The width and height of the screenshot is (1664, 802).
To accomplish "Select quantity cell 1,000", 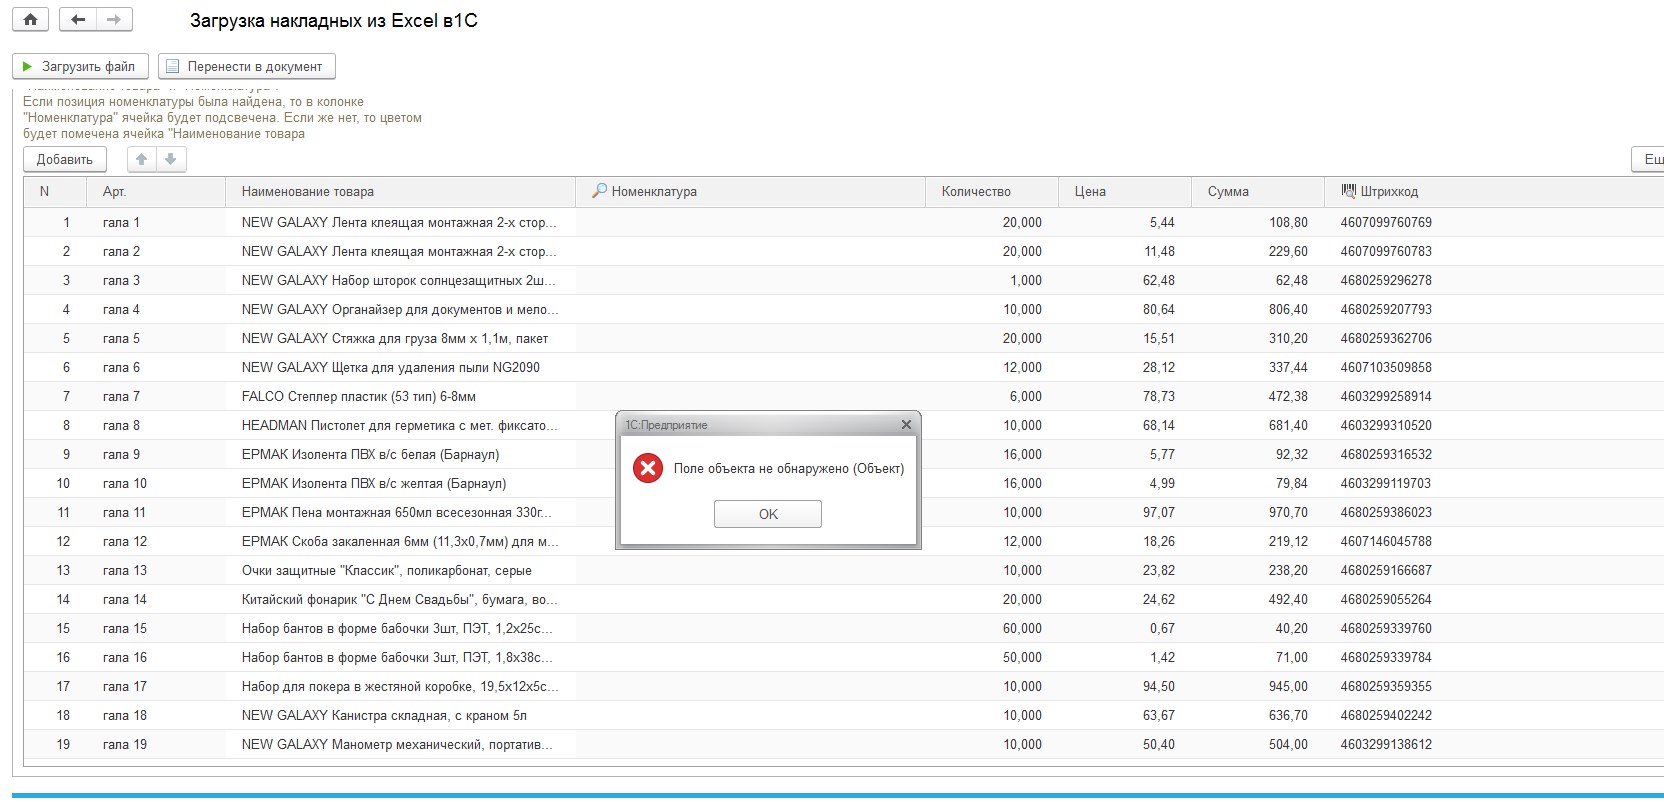I will click(991, 280).
